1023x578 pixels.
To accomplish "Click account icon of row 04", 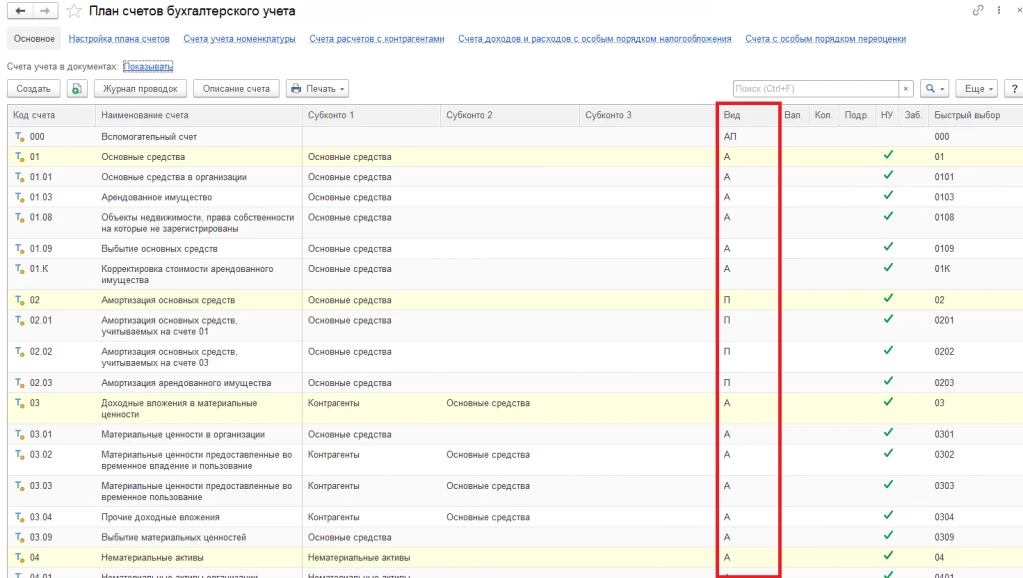I will tap(20, 558).
